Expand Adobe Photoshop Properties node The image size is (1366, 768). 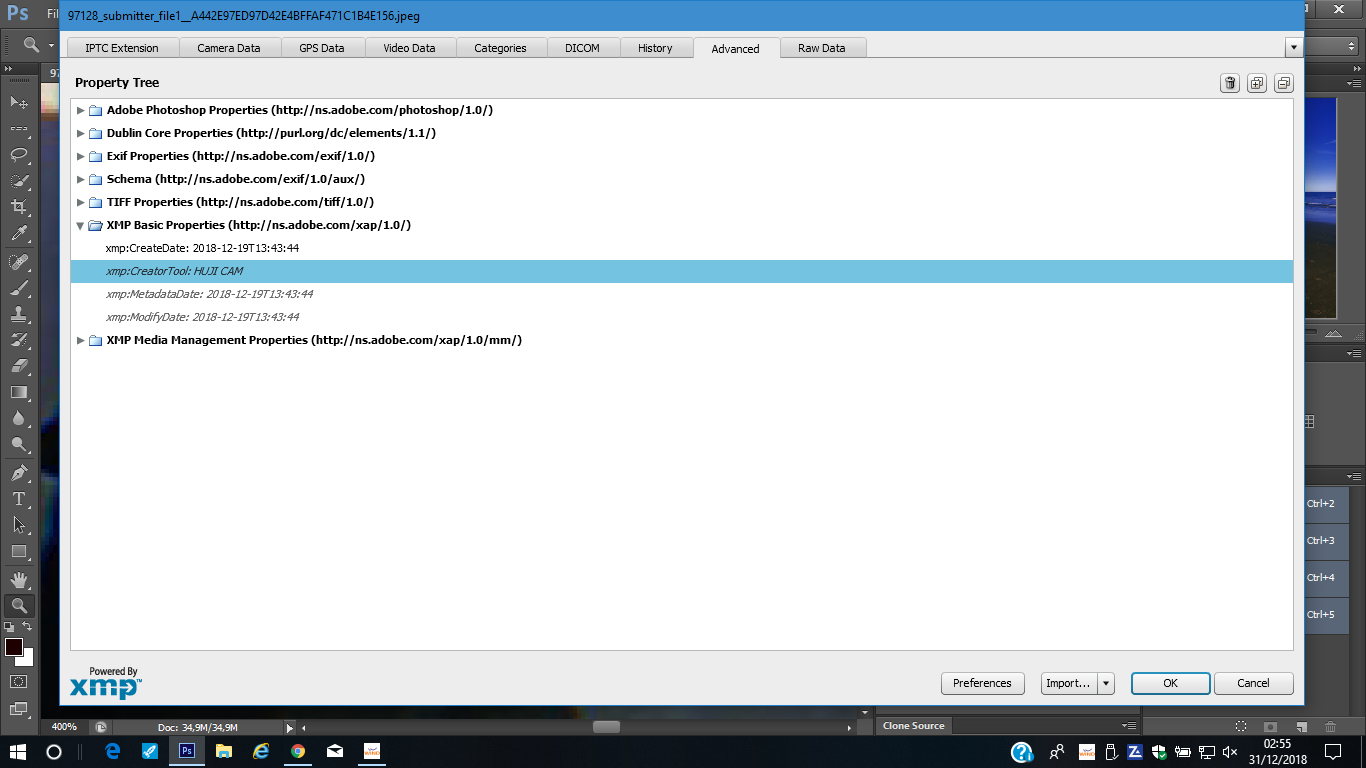click(x=81, y=110)
